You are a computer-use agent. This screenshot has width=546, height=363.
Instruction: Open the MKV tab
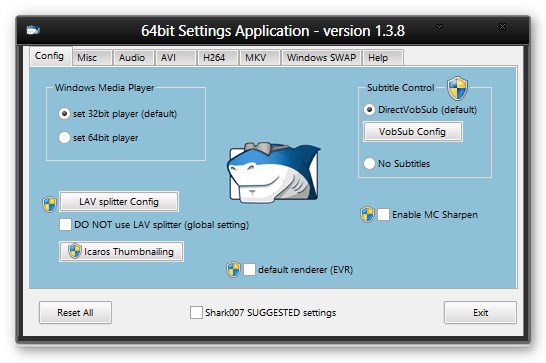tap(260, 57)
